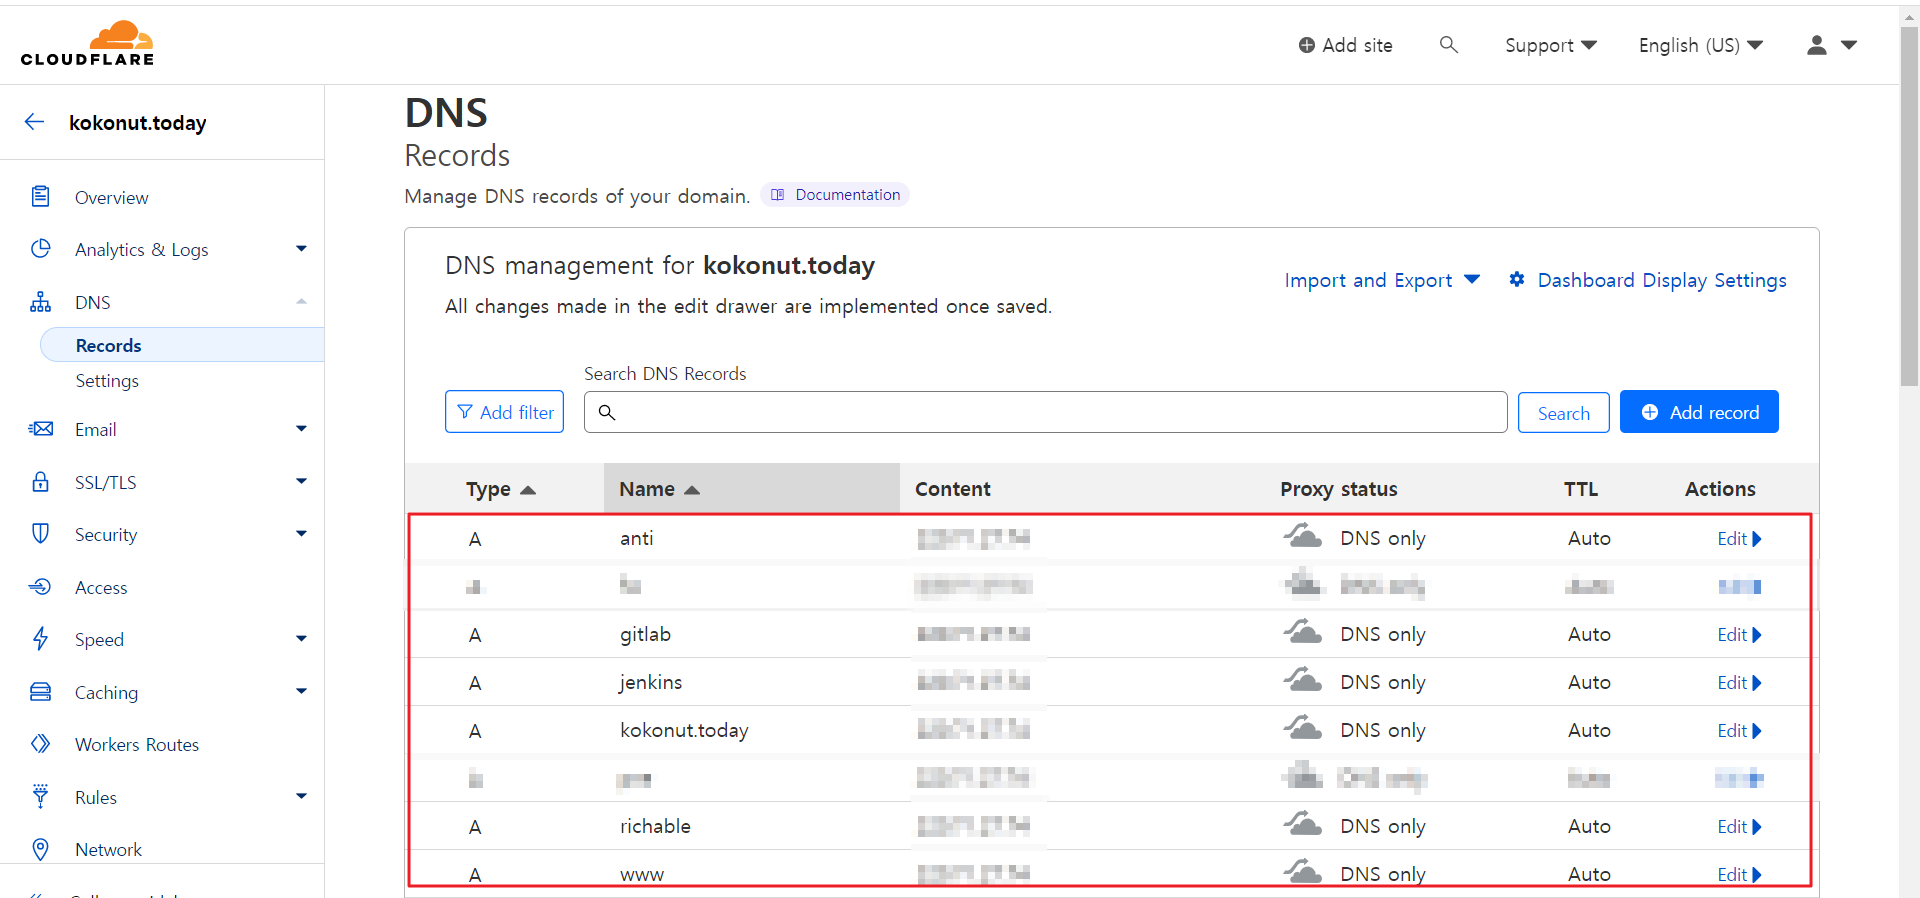The width and height of the screenshot is (1920, 898).
Task: Click the Analytics & Logs pie chart icon
Action: 40,248
